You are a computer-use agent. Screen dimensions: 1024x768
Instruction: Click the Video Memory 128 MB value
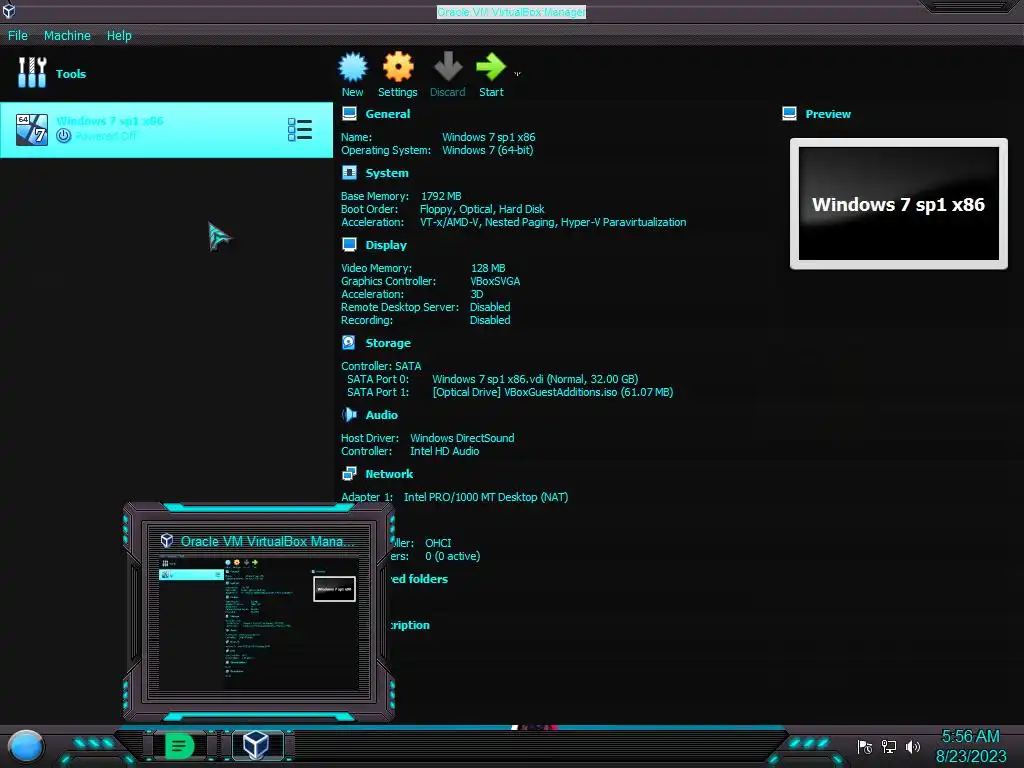488,268
